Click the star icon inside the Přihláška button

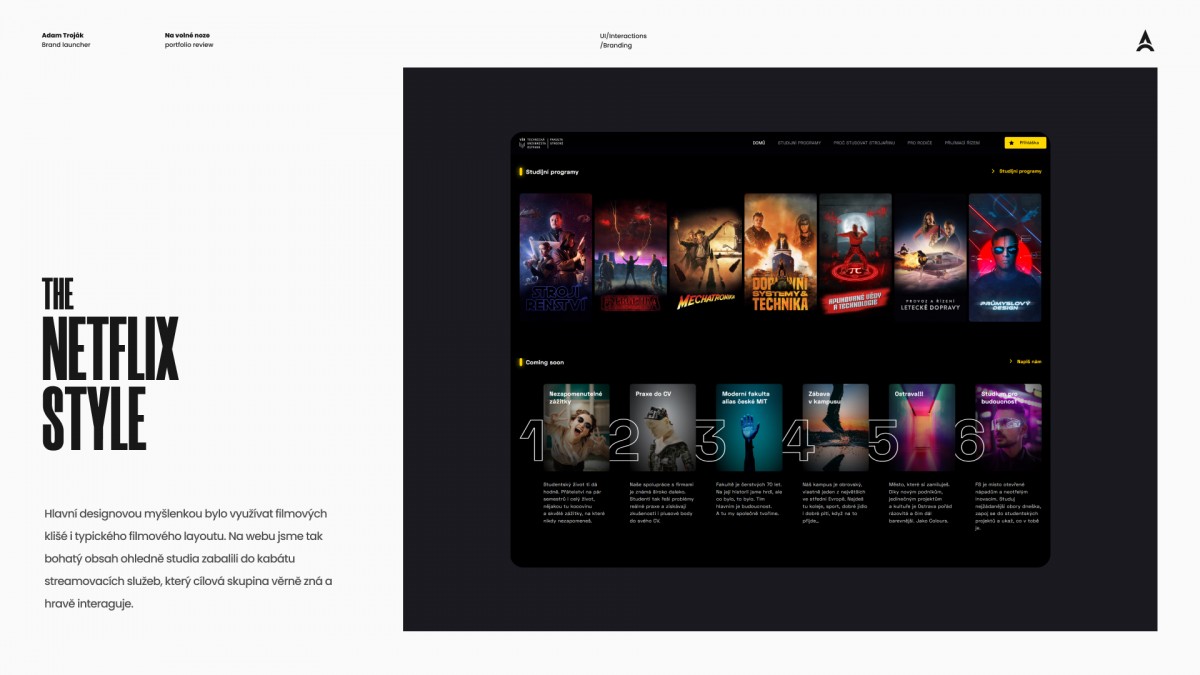pyautogui.click(x=1011, y=143)
